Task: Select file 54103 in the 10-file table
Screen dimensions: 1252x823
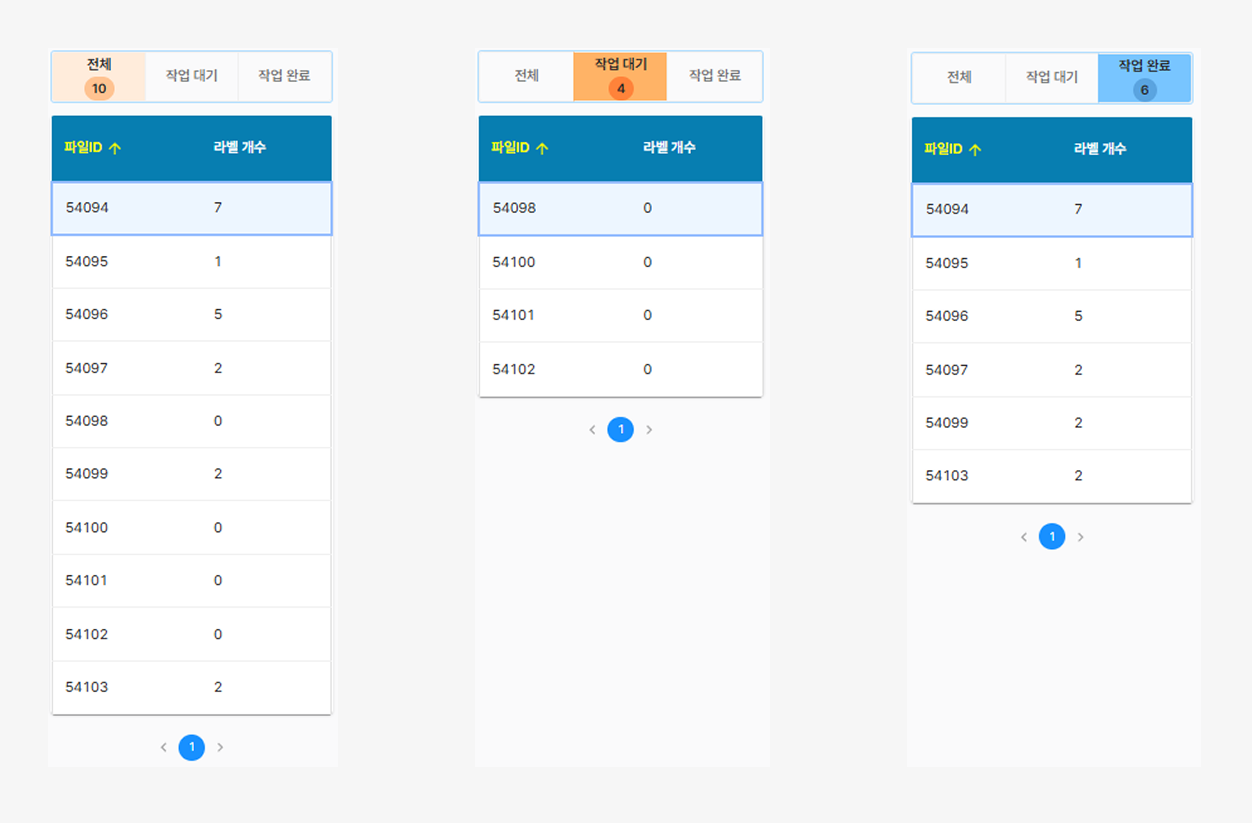Action: click(192, 687)
